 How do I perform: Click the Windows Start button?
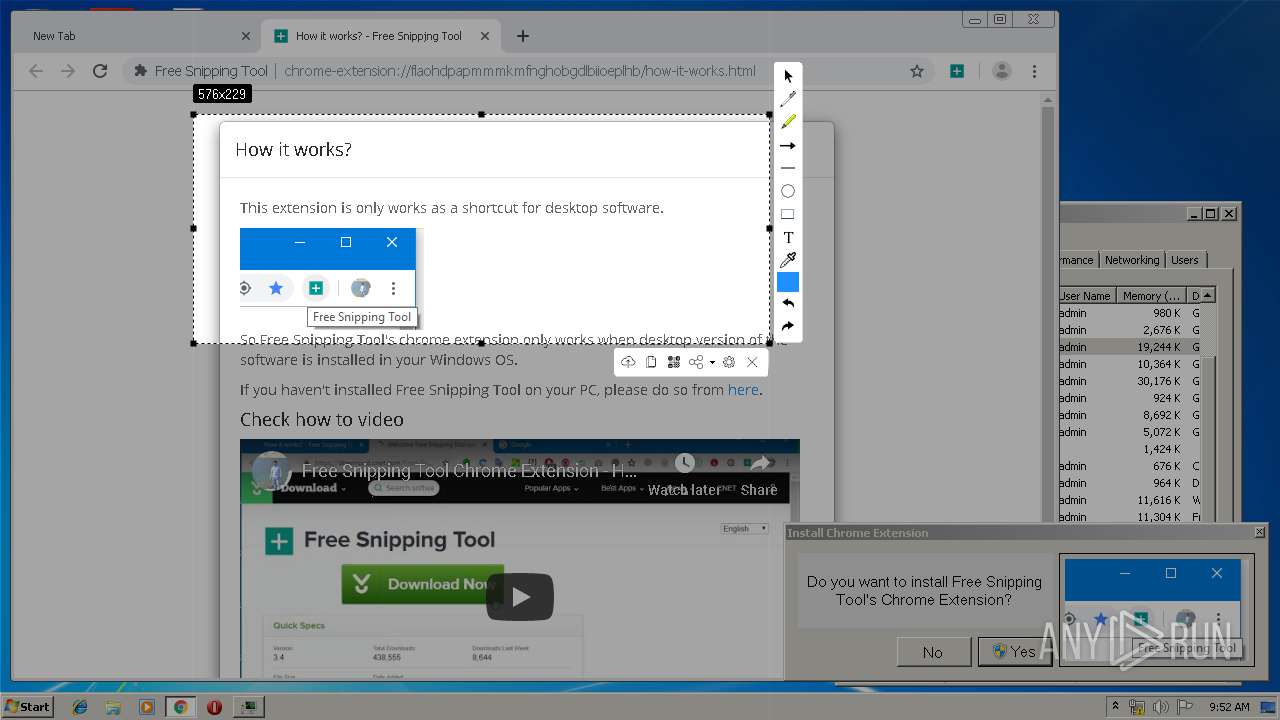pos(28,706)
